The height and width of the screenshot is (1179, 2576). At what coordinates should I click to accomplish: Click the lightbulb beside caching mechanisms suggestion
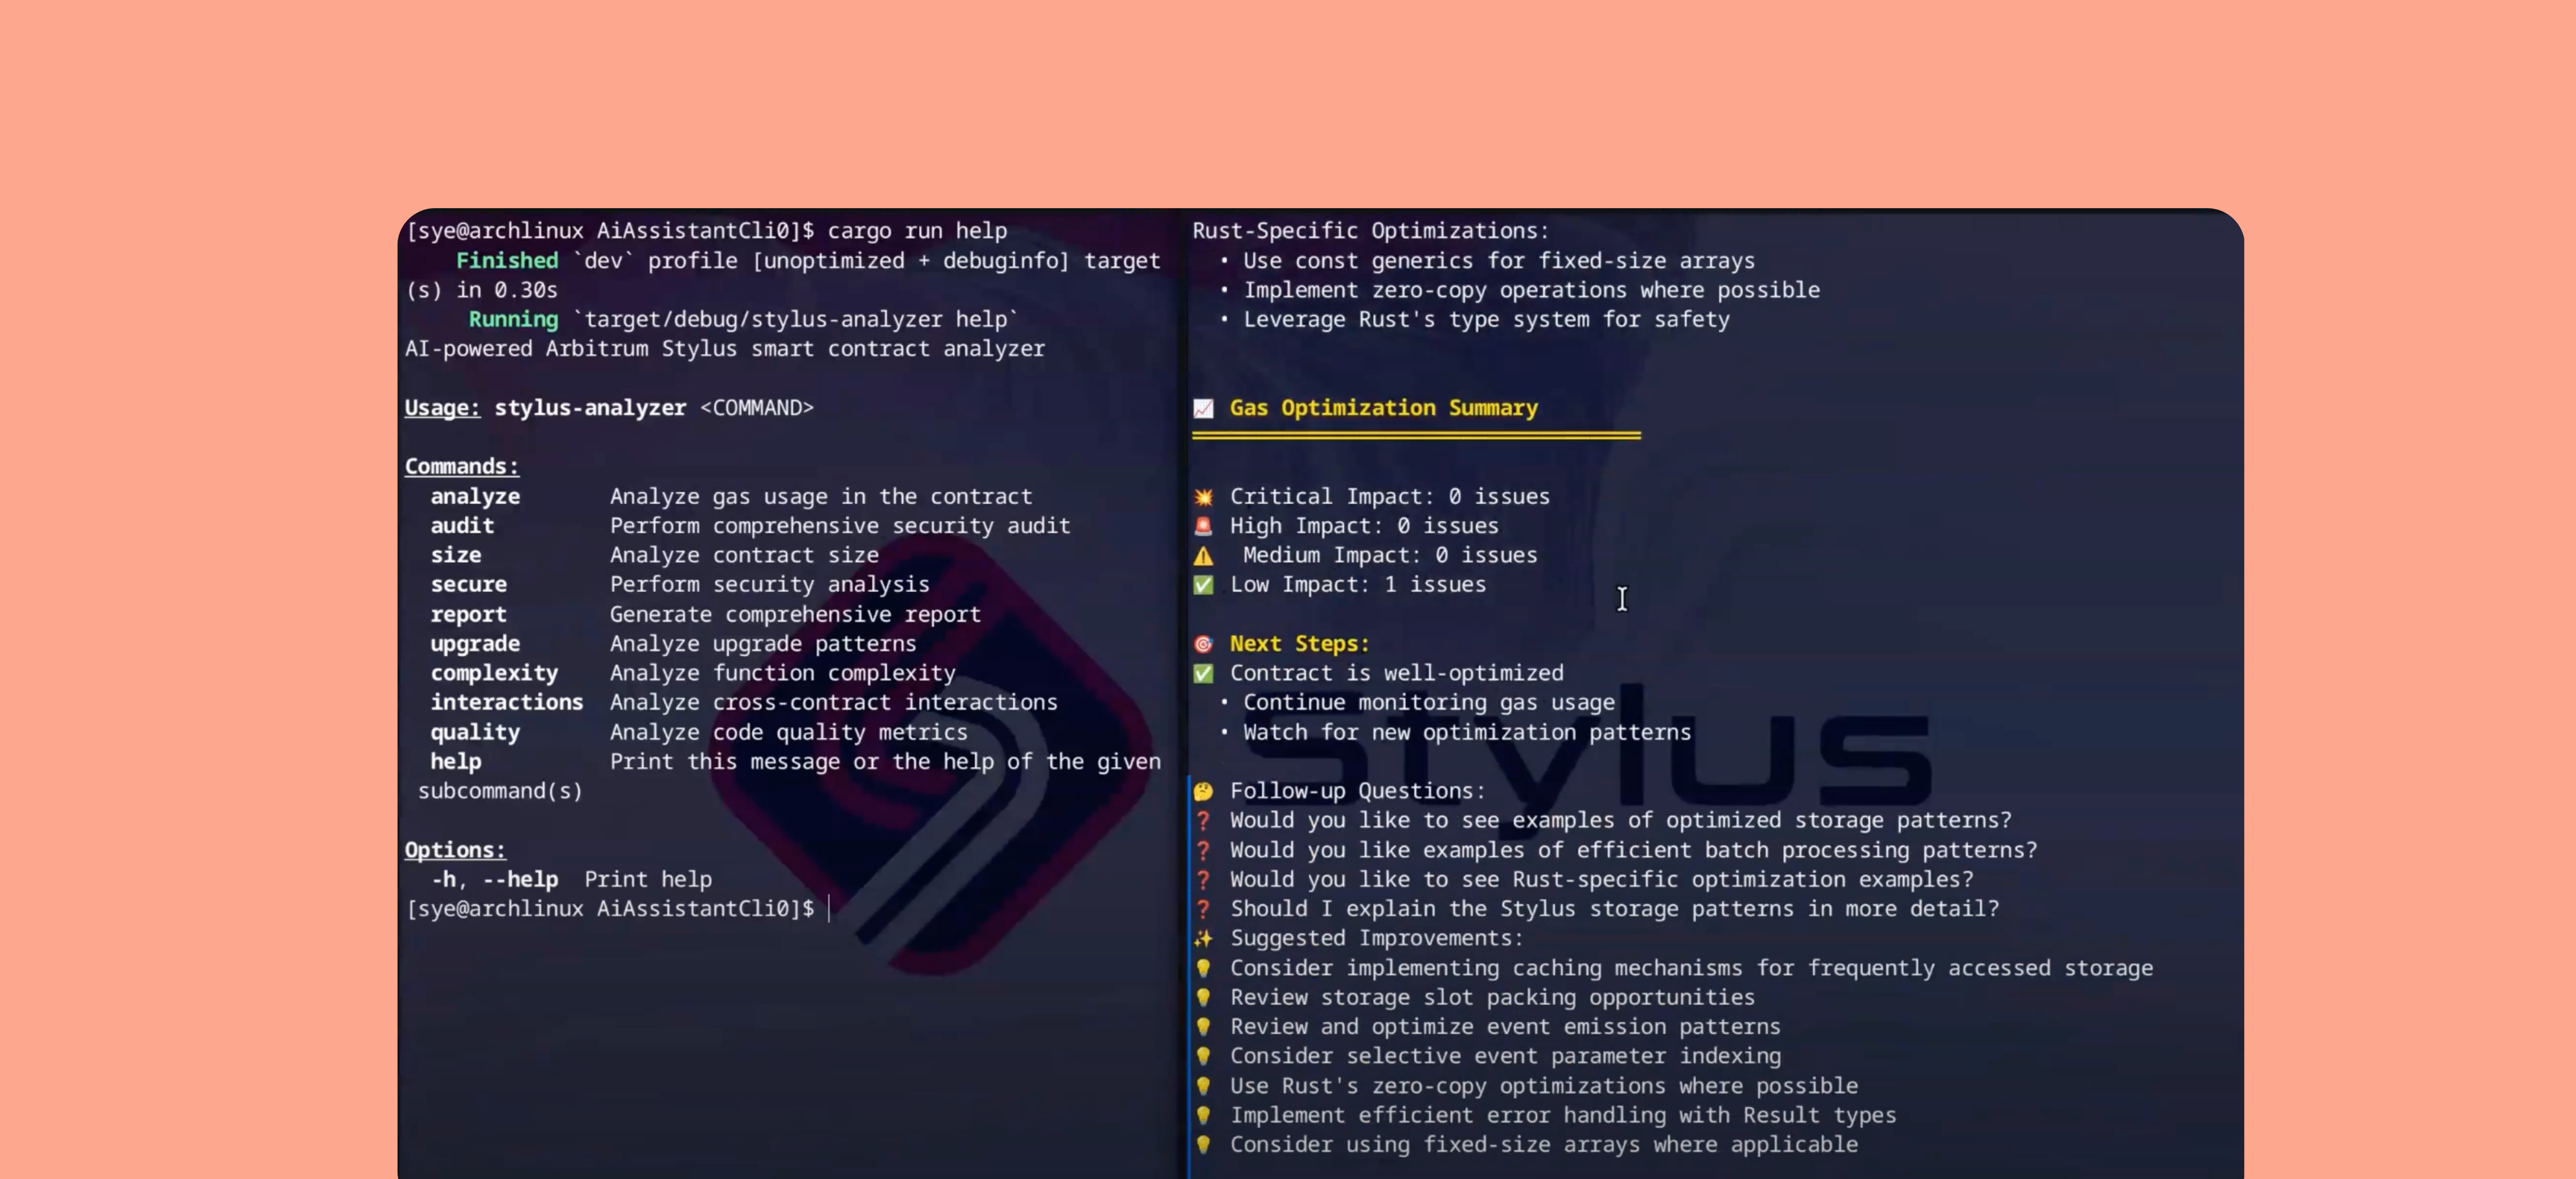[x=1203, y=968]
